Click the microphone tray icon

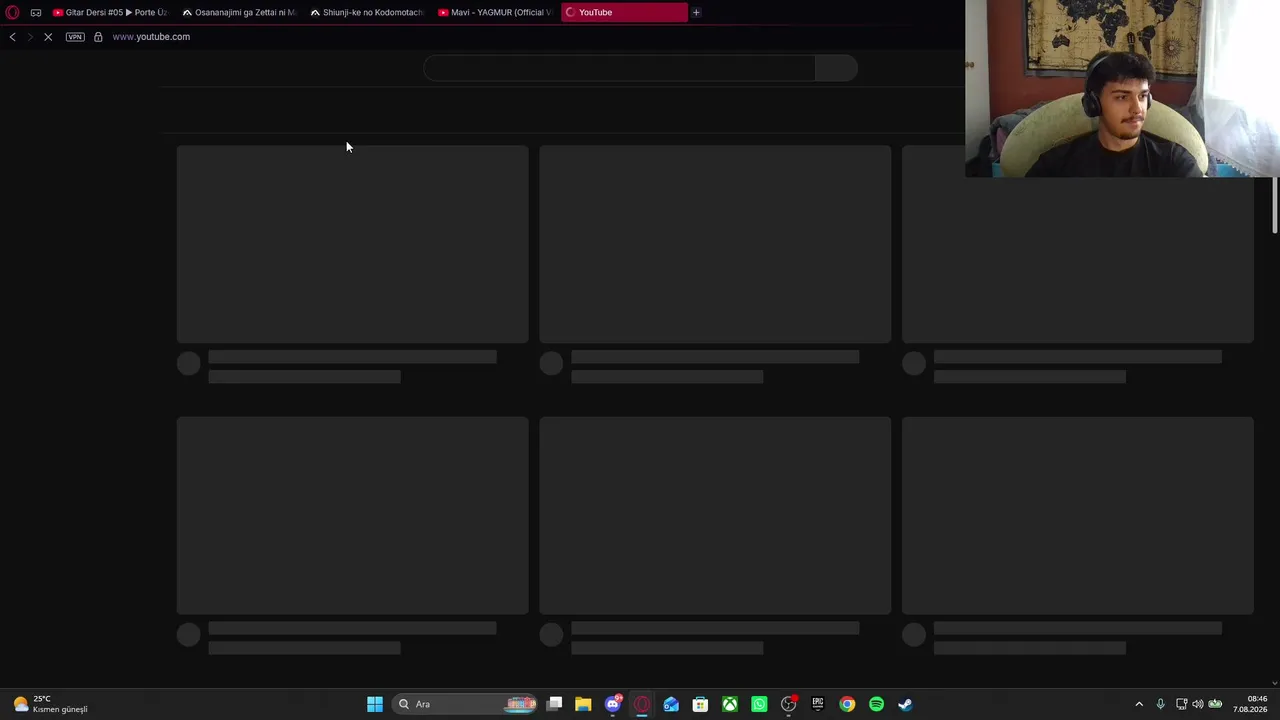pos(1160,704)
